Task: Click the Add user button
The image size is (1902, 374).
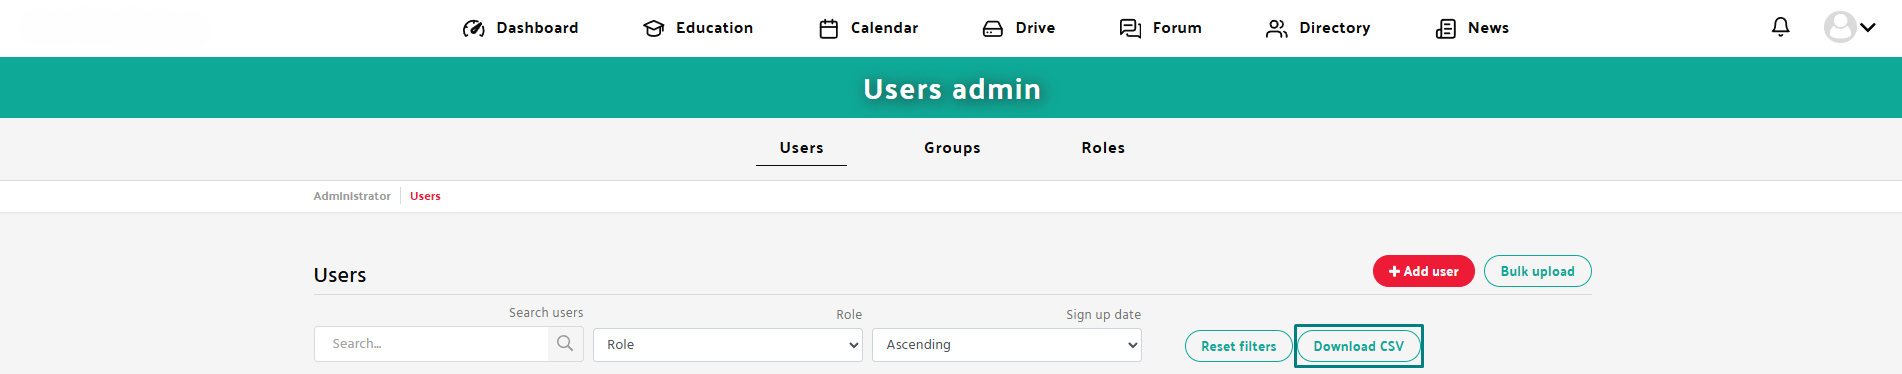Action: (x=1423, y=271)
